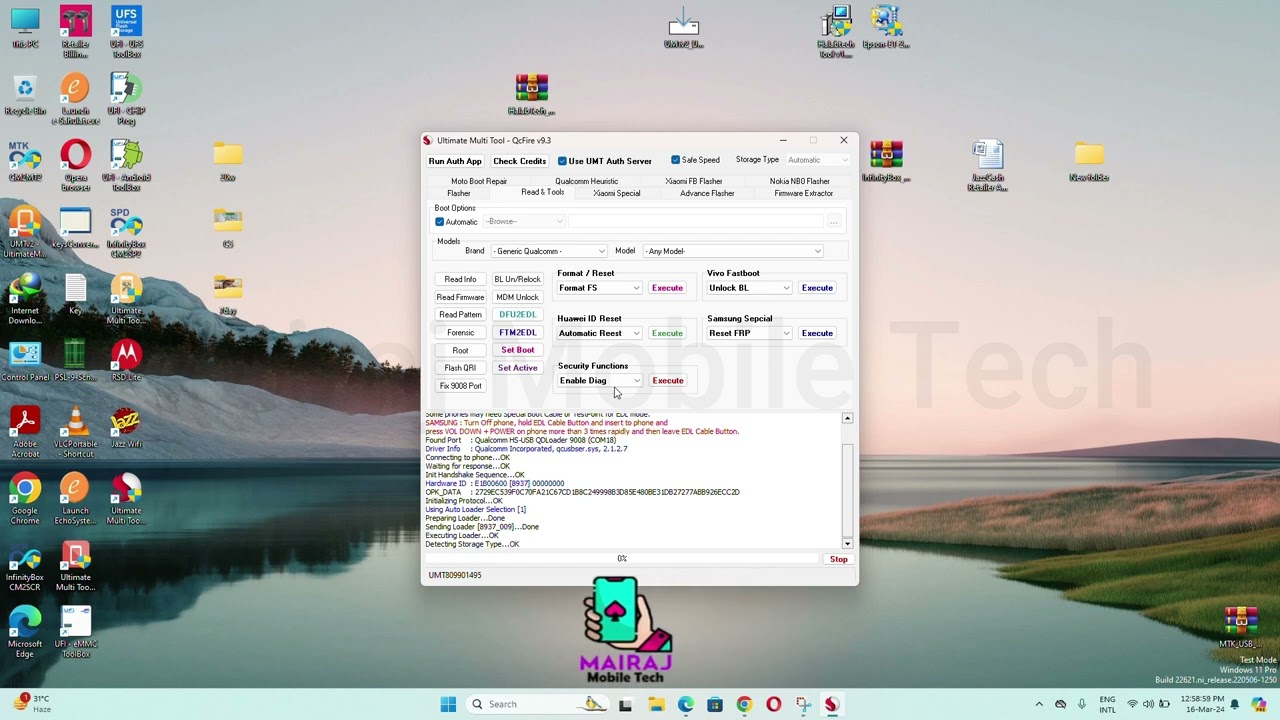Open the RSD Lite Motorola icon

[x=126, y=355]
